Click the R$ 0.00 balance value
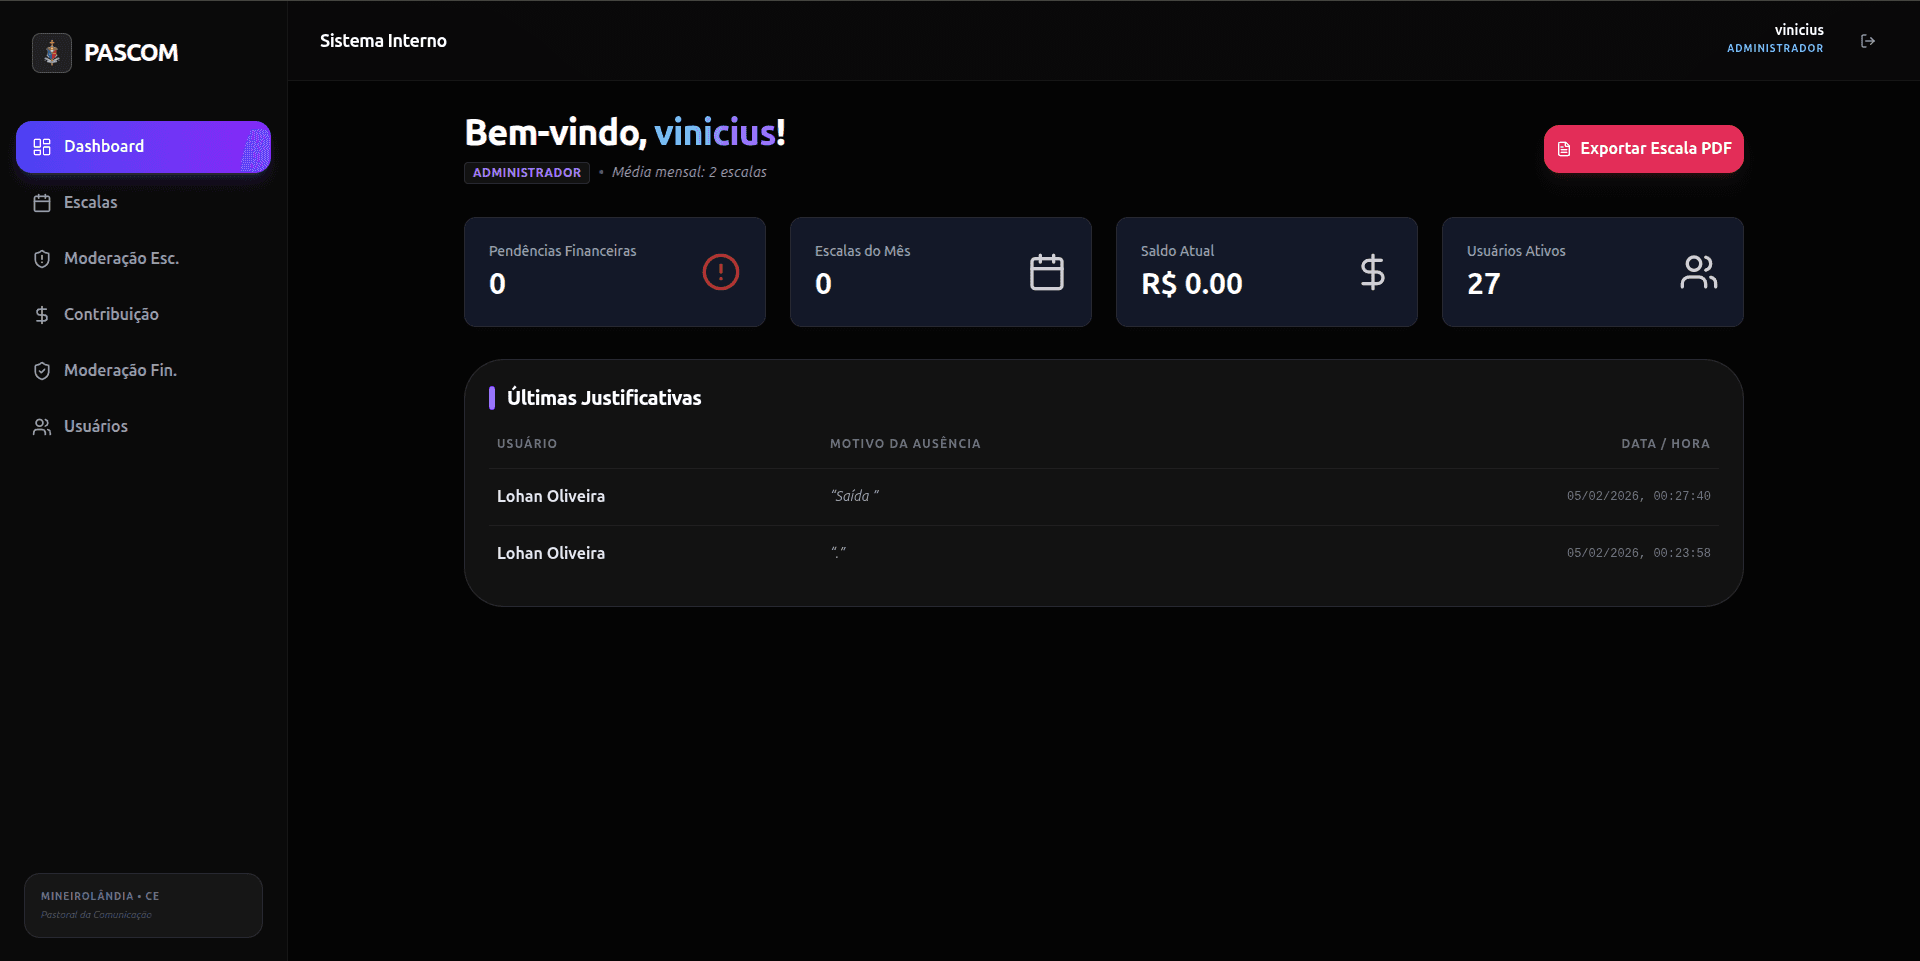 coord(1192,284)
